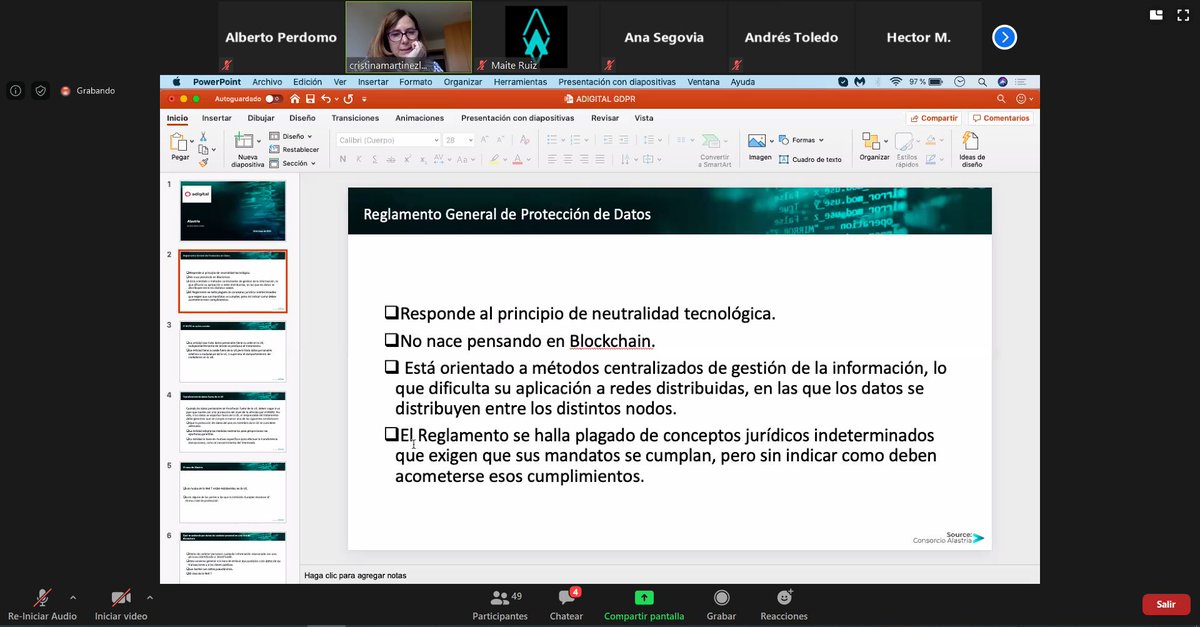
Task: Open the Formas shapes dropdown
Action: click(x=800, y=140)
